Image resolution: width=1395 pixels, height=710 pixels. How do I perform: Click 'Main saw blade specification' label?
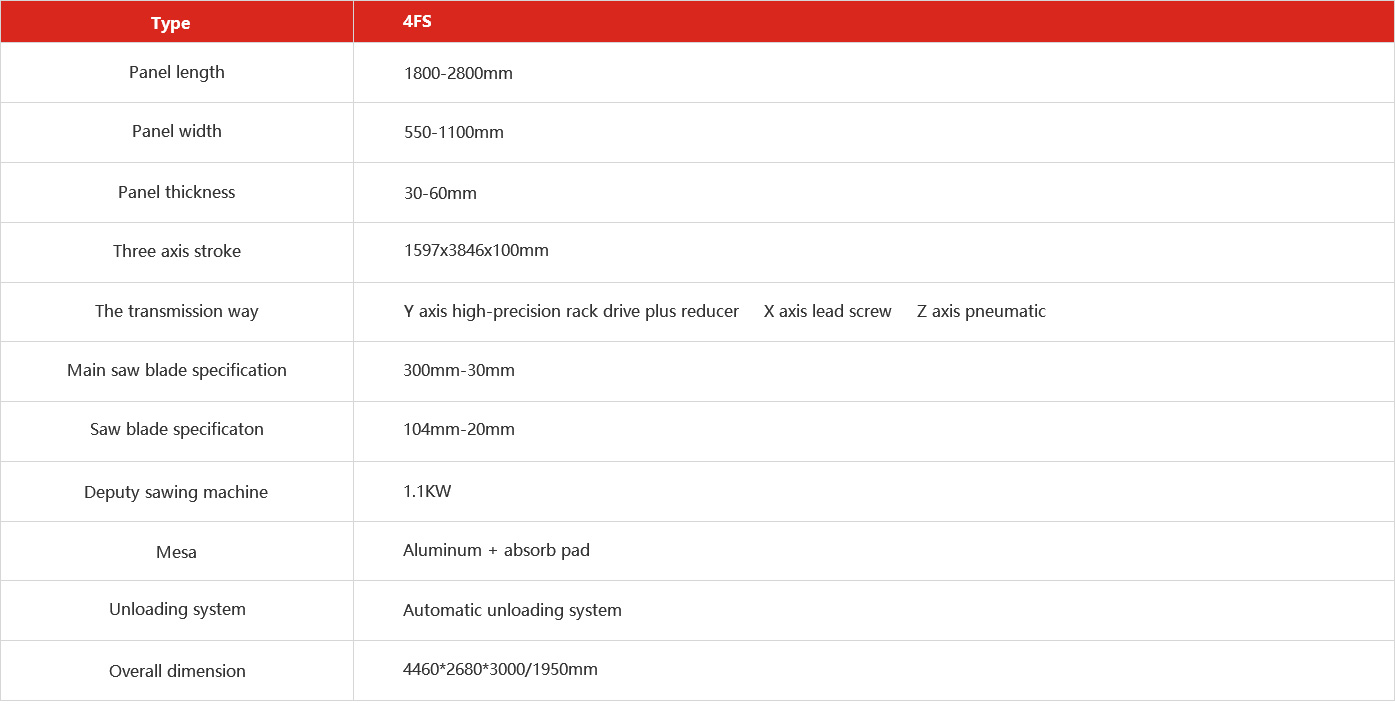coord(177,370)
